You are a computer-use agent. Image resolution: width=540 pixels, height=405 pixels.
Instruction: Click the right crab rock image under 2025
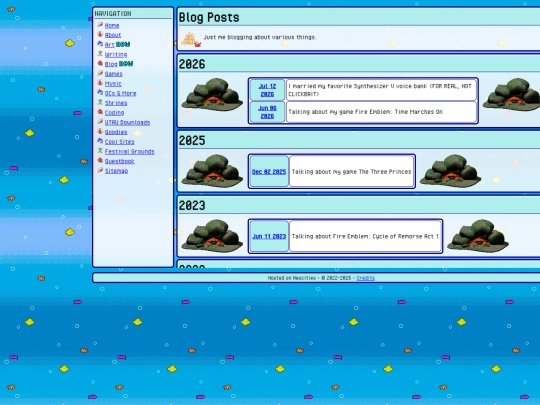[x=450, y=171]
